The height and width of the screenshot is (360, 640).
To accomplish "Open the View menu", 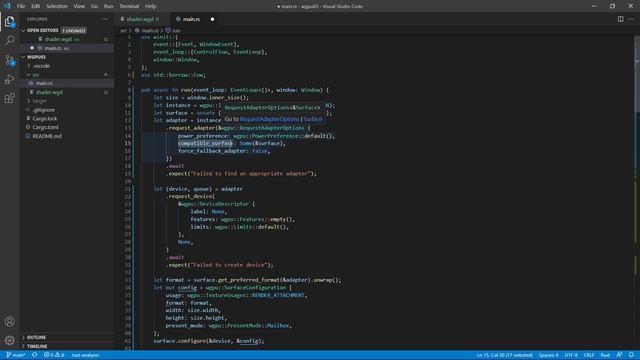I will pos(79,6).
